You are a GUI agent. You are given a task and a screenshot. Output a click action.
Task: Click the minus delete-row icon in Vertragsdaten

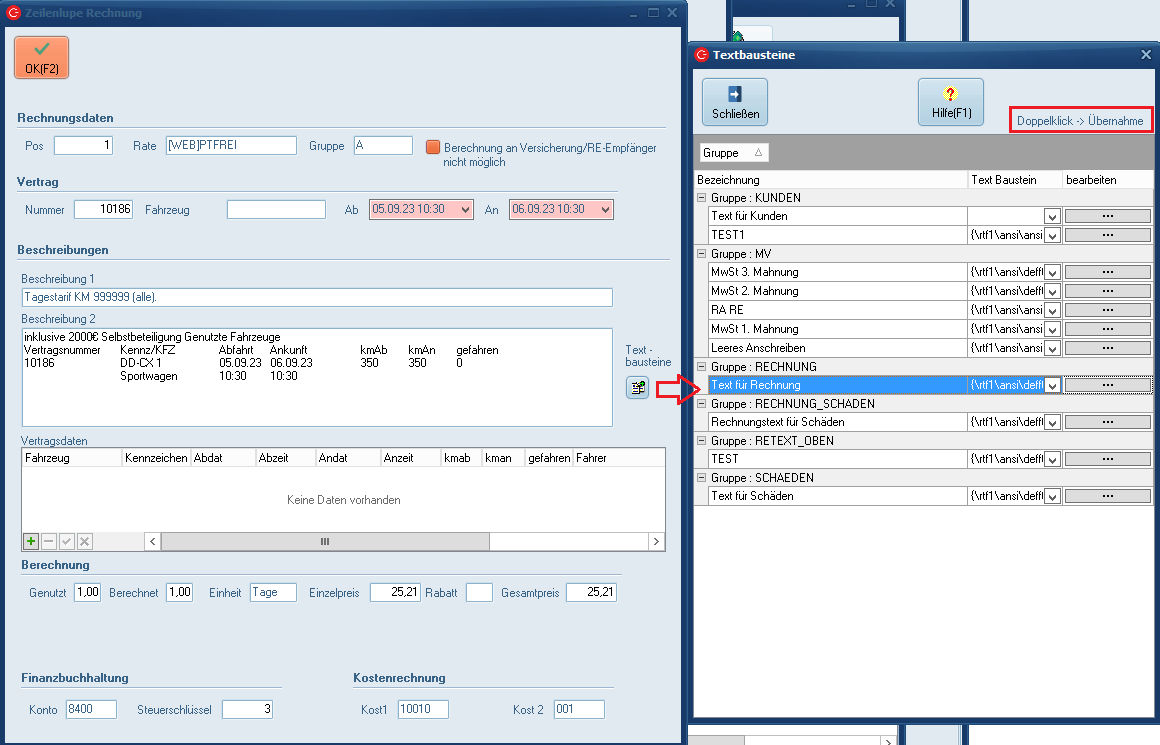tap(49, 541)
